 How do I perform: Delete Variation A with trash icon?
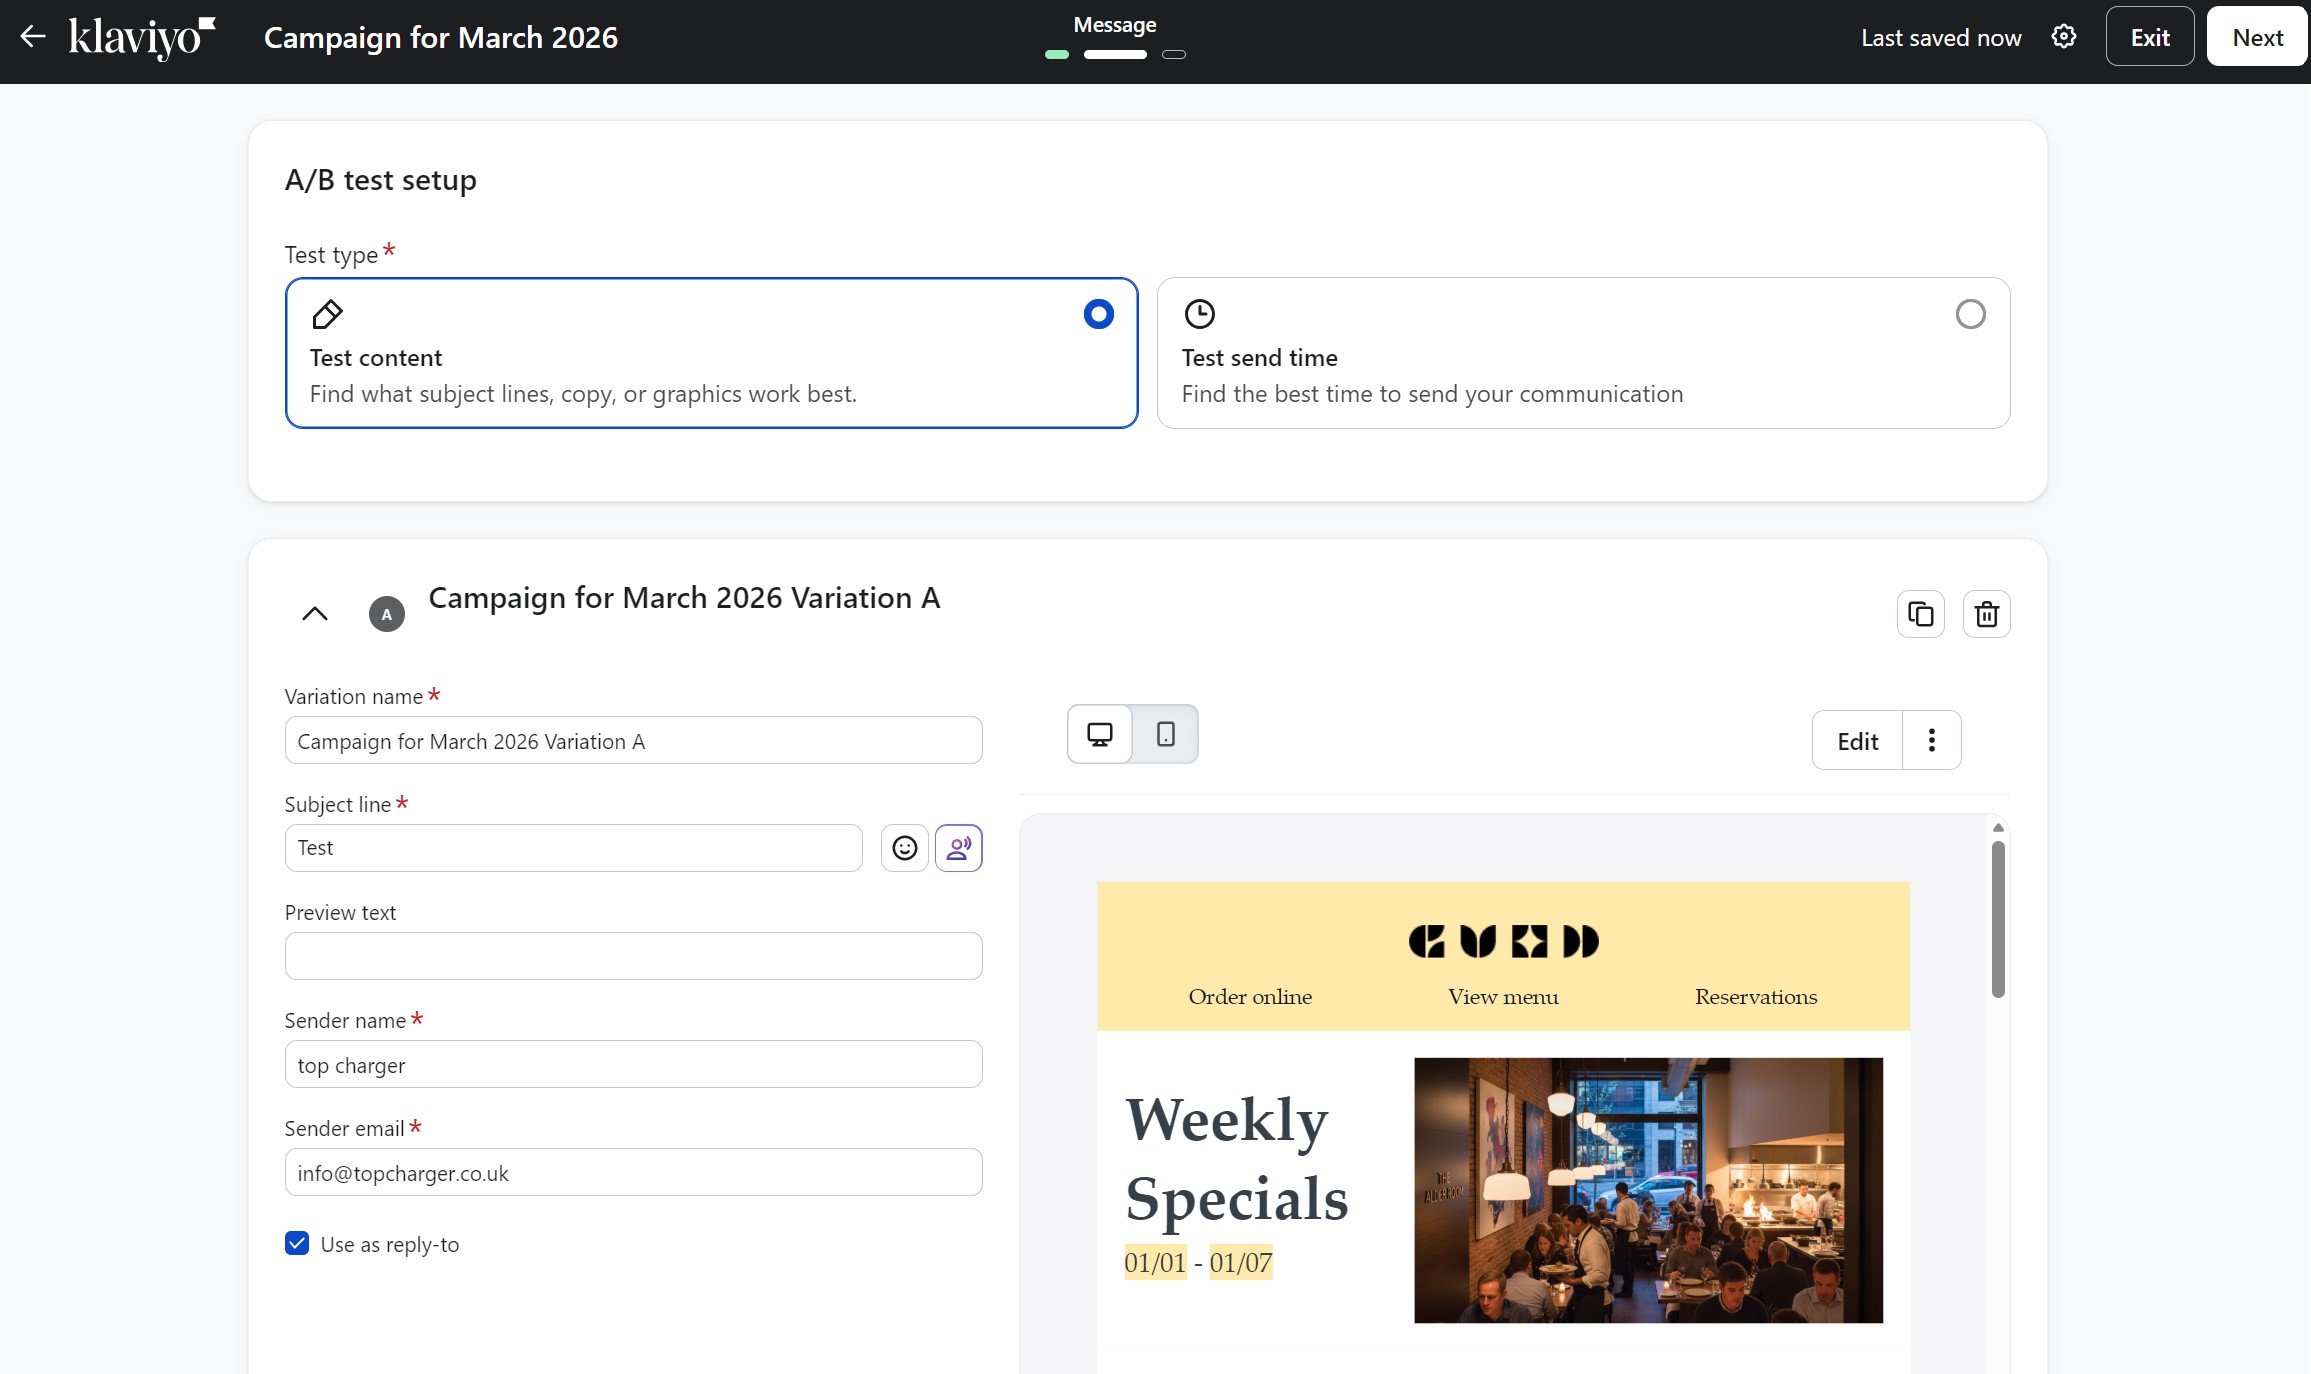(x=1986, y=613)
